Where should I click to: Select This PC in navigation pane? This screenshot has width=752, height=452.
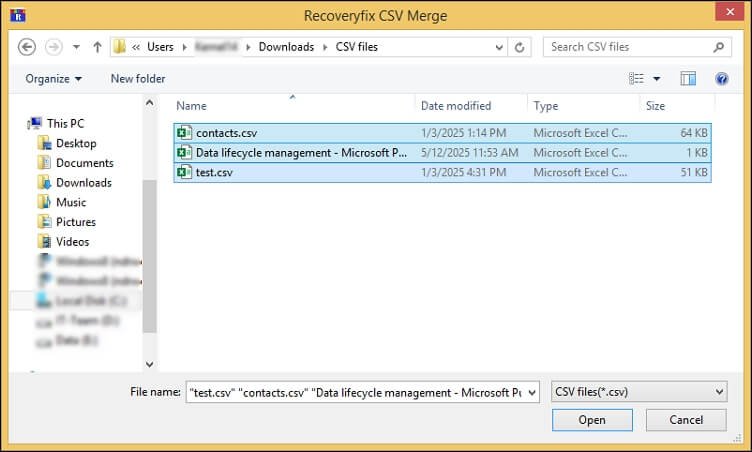pos(65,123)
